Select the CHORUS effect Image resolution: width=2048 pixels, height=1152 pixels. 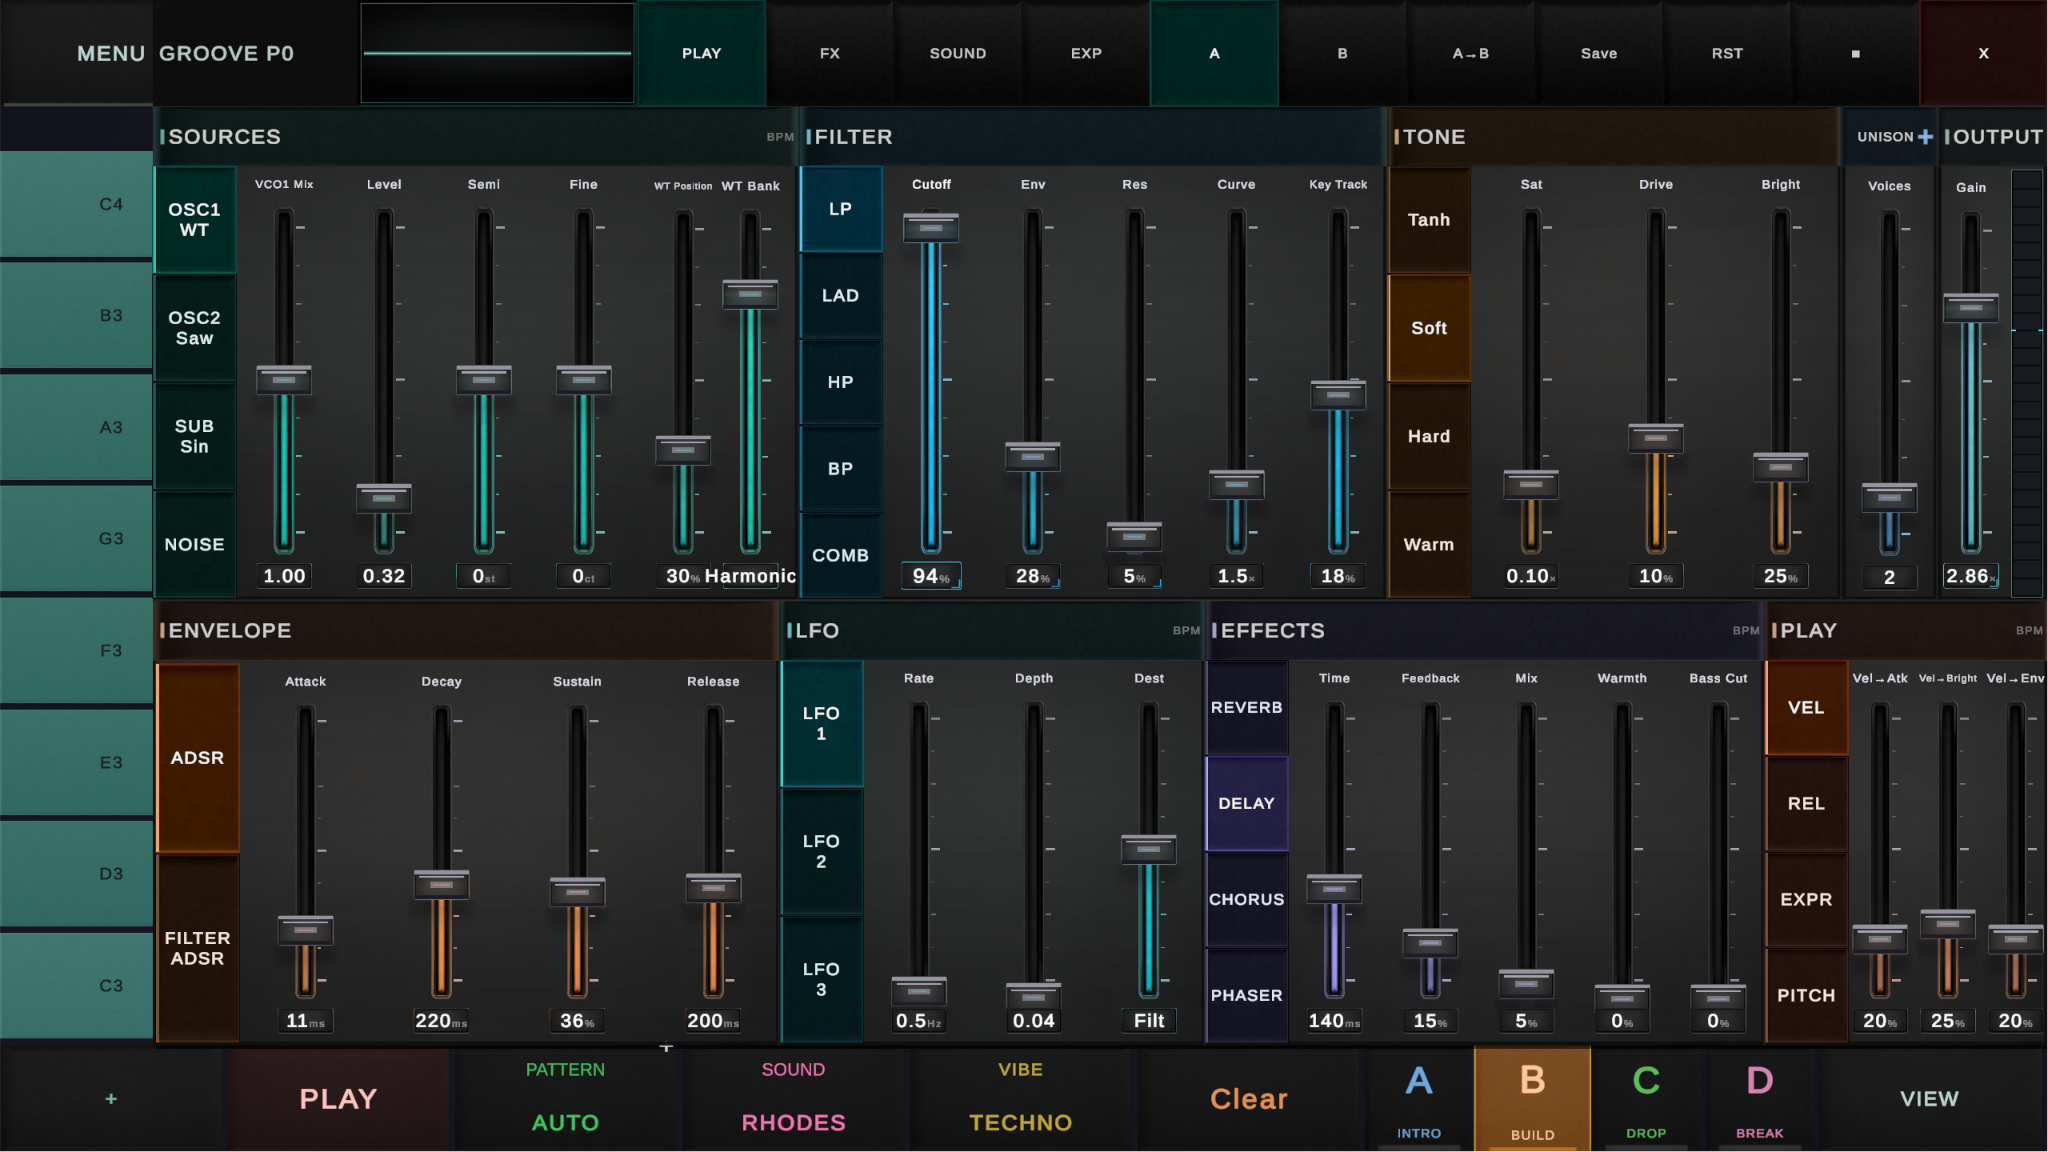pos(1247,899)
